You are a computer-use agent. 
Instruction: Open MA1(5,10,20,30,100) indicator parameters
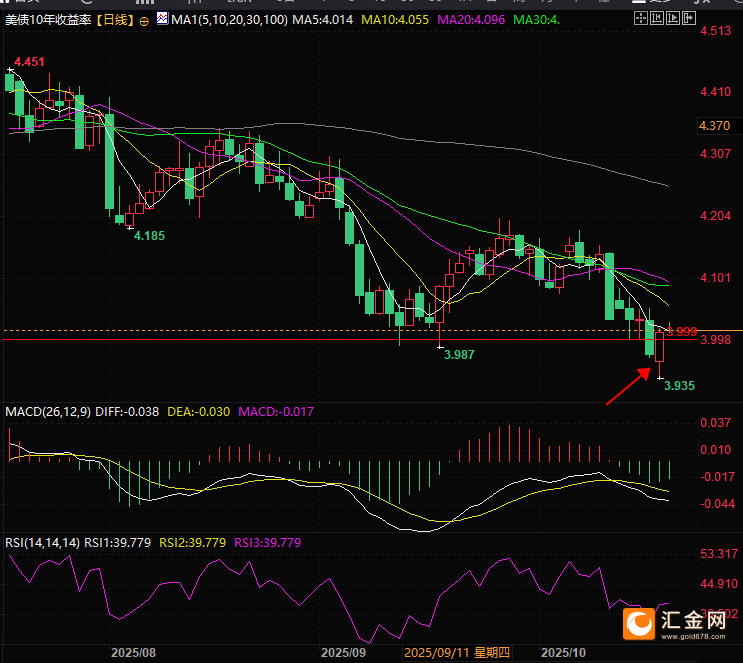coord(229,20)
